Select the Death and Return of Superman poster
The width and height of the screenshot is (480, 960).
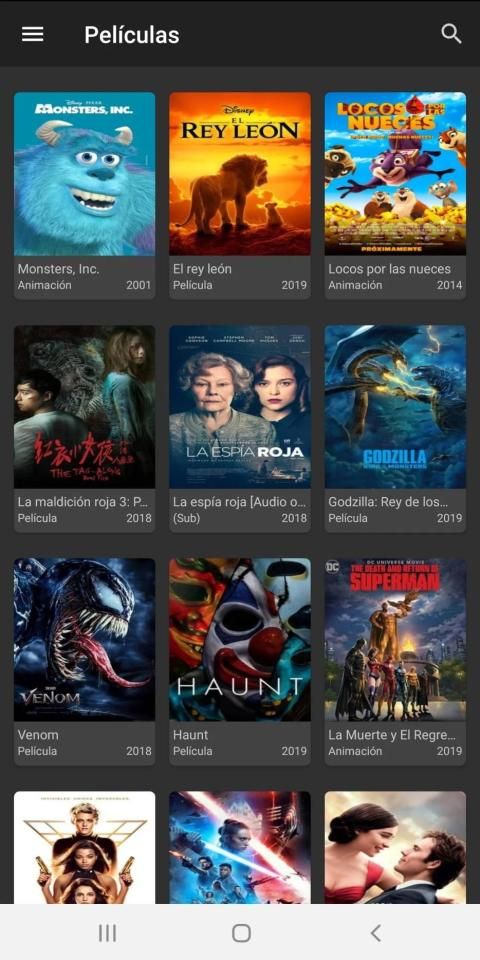[x=396, y=640]
